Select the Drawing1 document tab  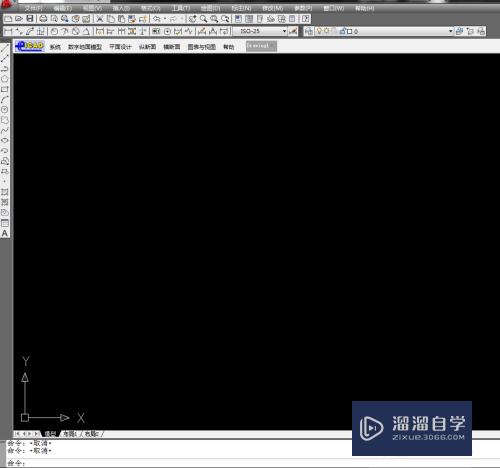click(x=261, y=46)
